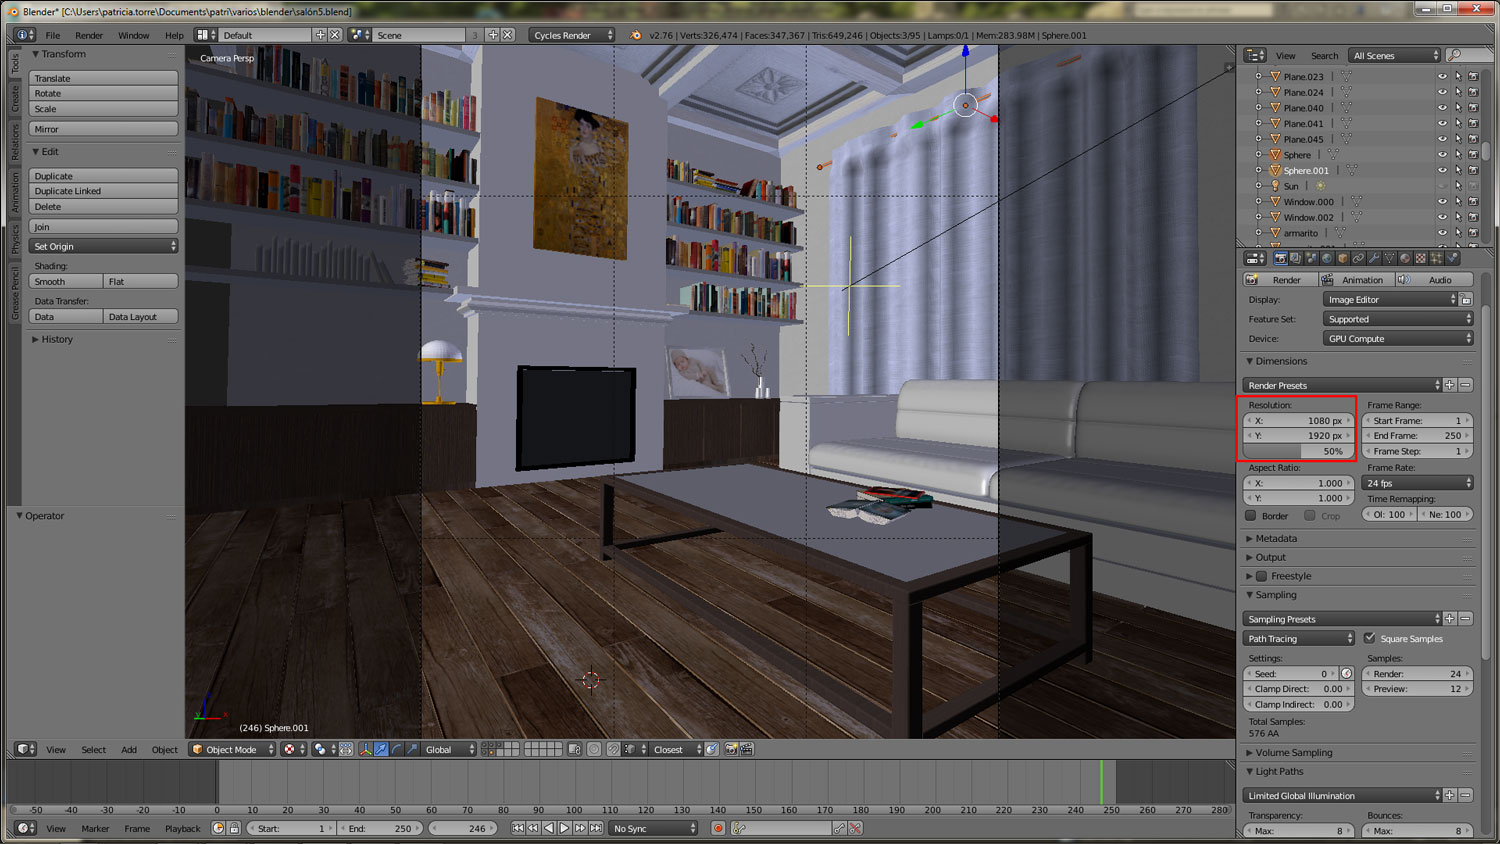The image size is (1500, 844).
Task: Select the Particles properties icon
Action: [1435, 258]
